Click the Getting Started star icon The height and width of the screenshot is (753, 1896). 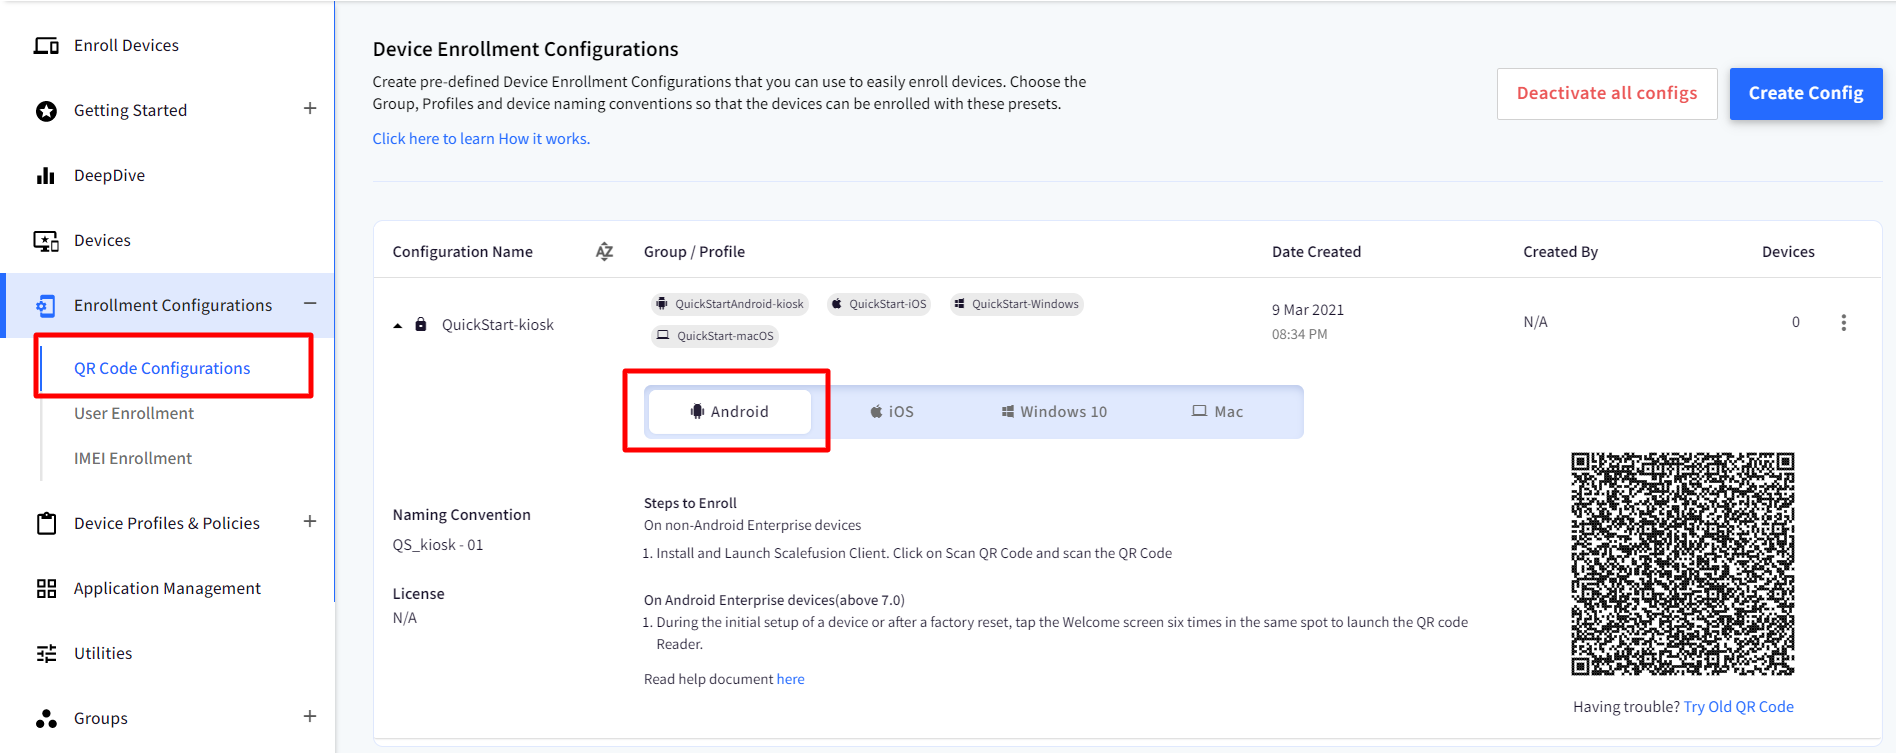[46, 111]
